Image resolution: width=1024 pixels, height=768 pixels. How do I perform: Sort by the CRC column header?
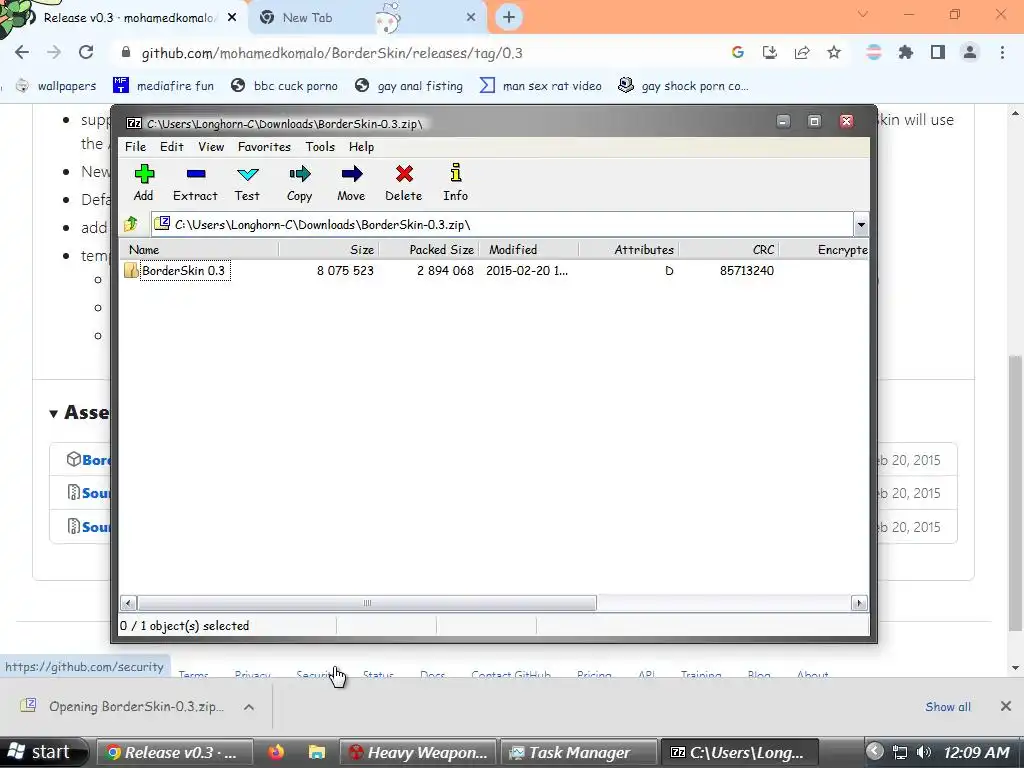click(729, 249)
